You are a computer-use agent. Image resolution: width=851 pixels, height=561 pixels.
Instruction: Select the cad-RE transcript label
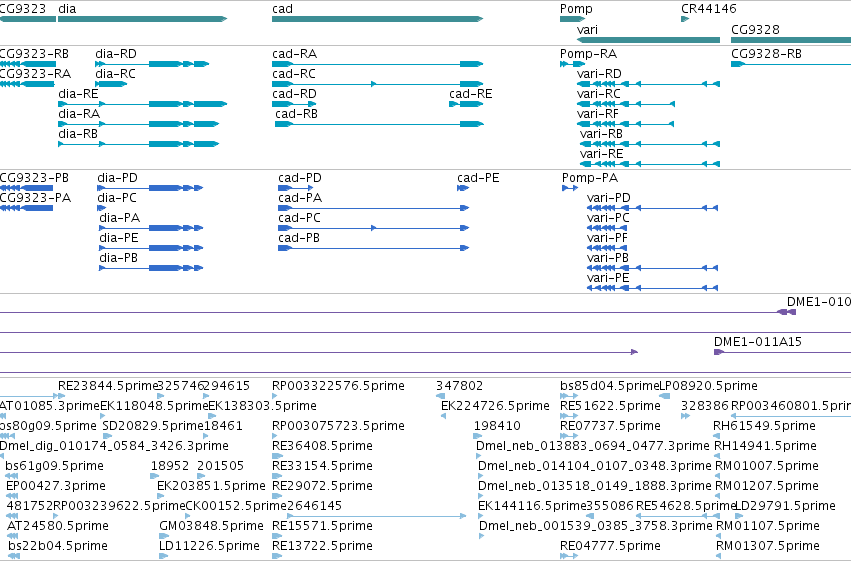coord(471,94)
